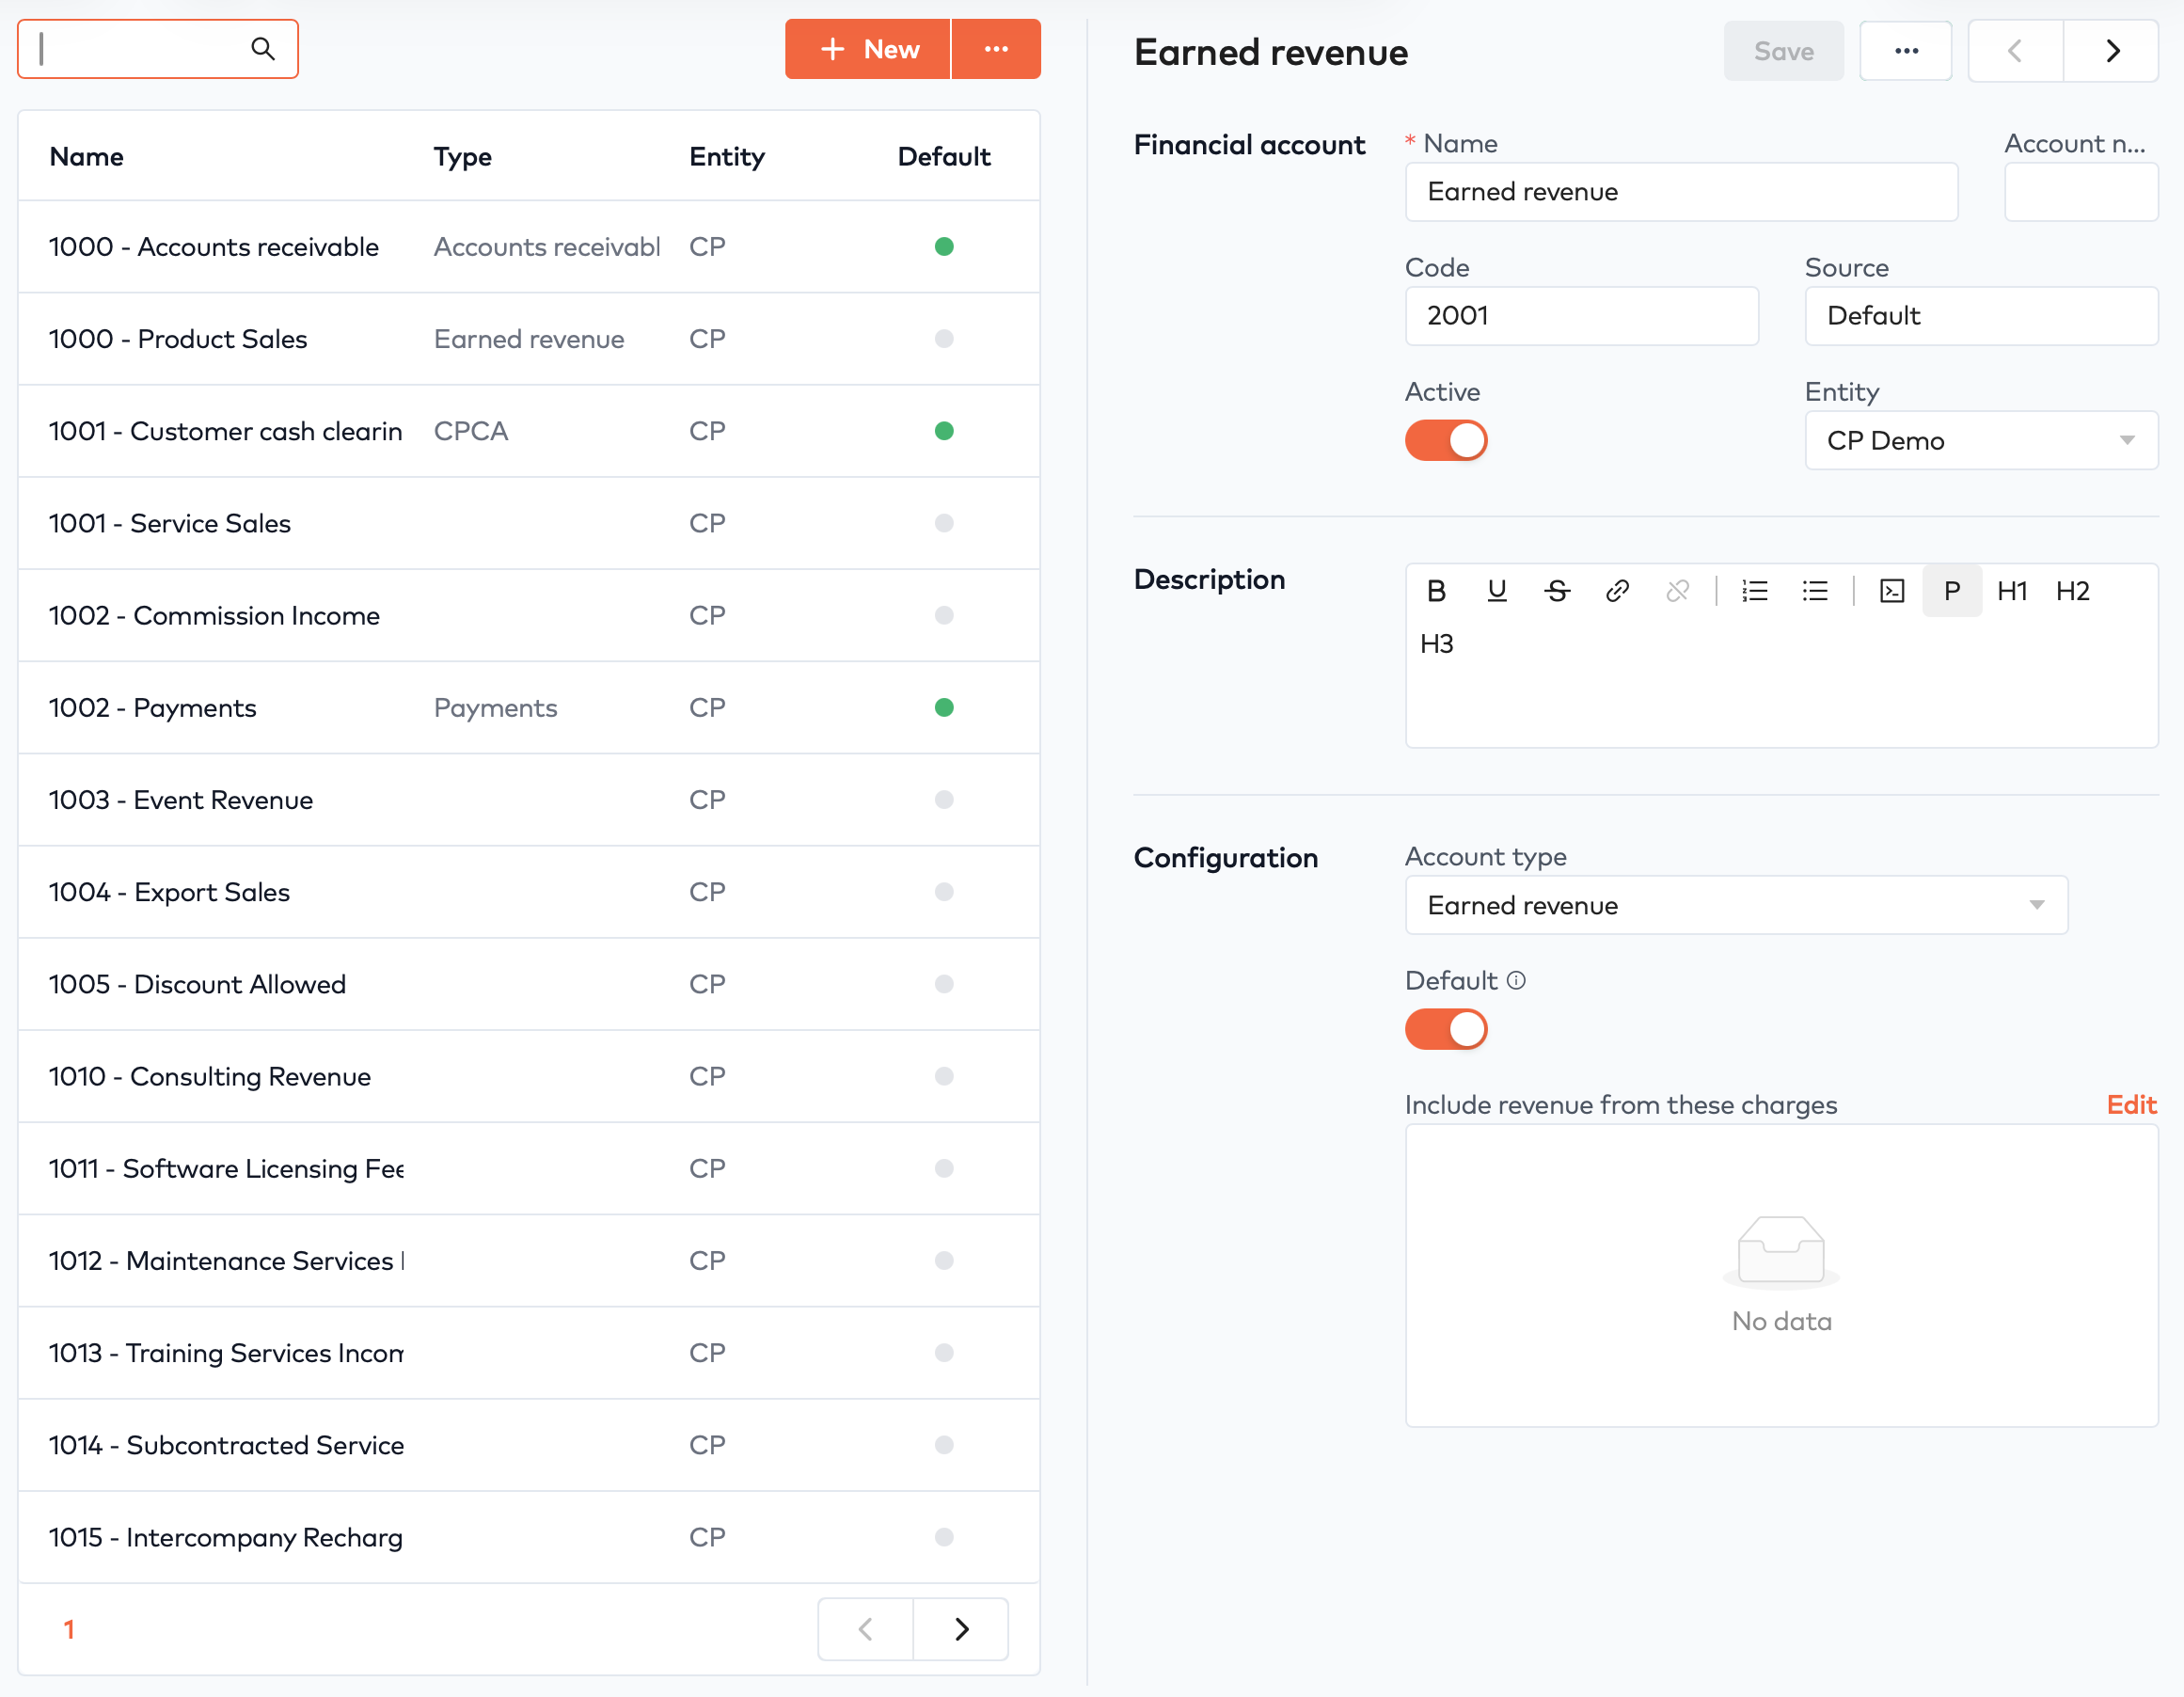
Task: Click the Name field Earned revenue
Action: 1681,192
